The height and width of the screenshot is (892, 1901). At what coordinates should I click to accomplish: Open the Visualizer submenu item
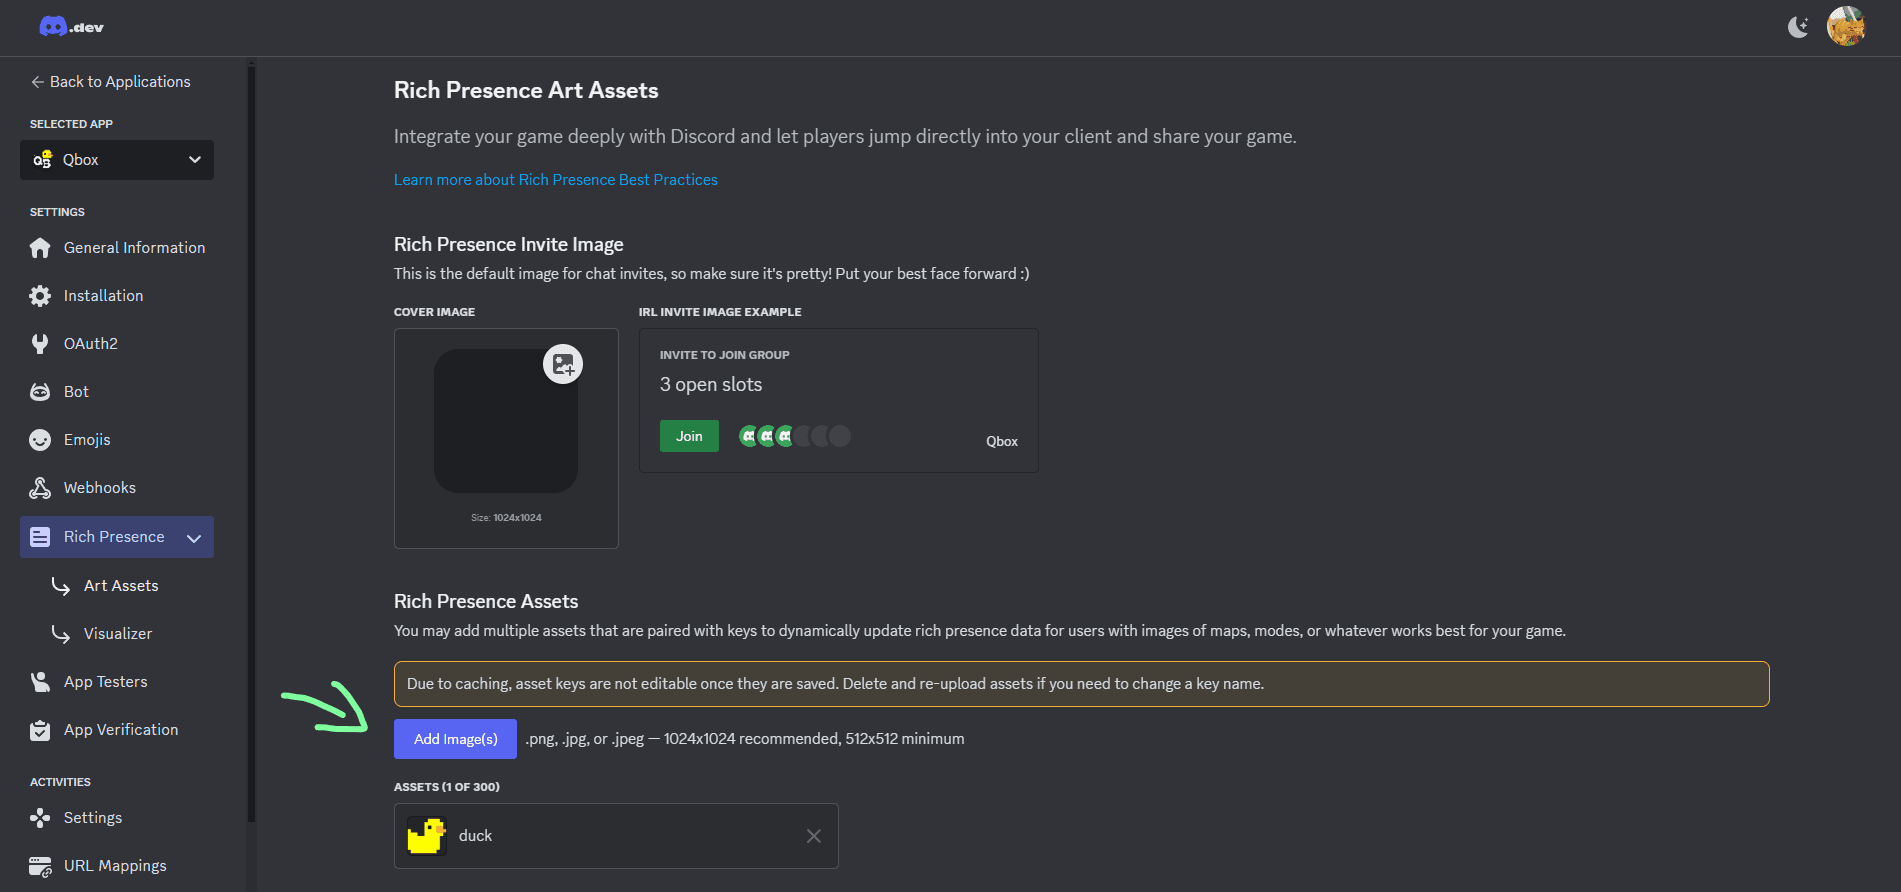(118, 634)
